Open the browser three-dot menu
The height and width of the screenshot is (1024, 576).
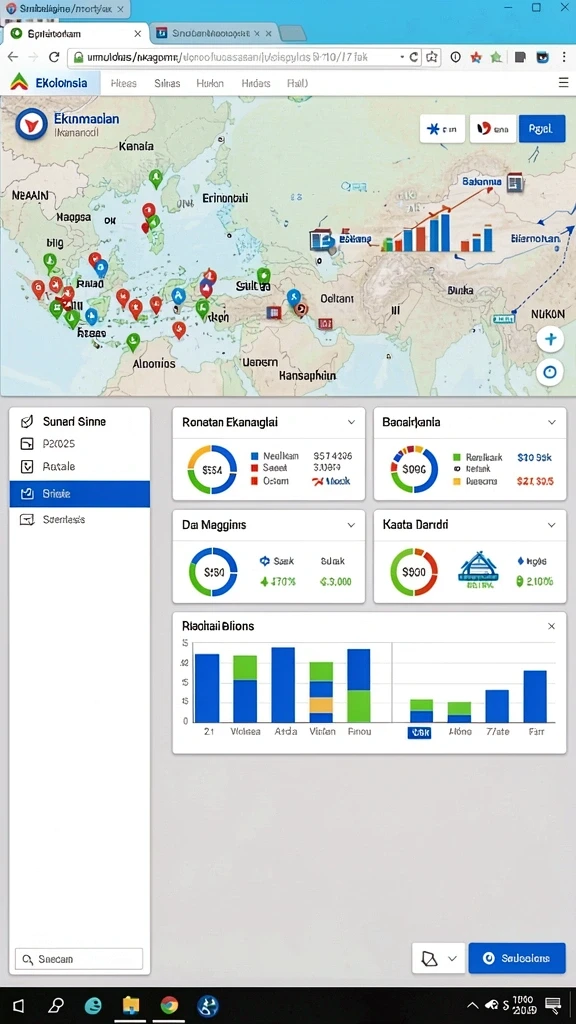click(x=563, y=57)
